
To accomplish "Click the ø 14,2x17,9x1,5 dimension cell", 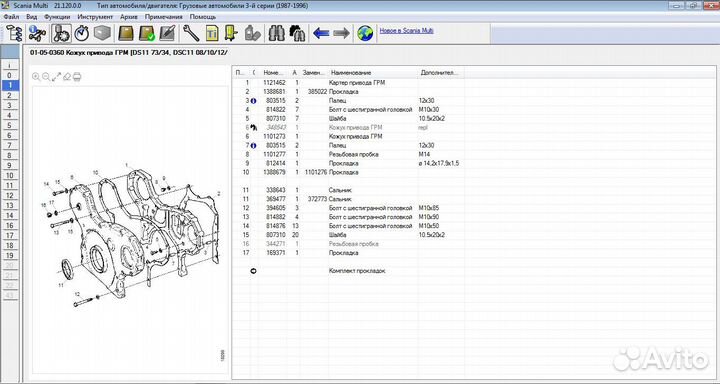I will pyautogui.click(x=439, y=164).
